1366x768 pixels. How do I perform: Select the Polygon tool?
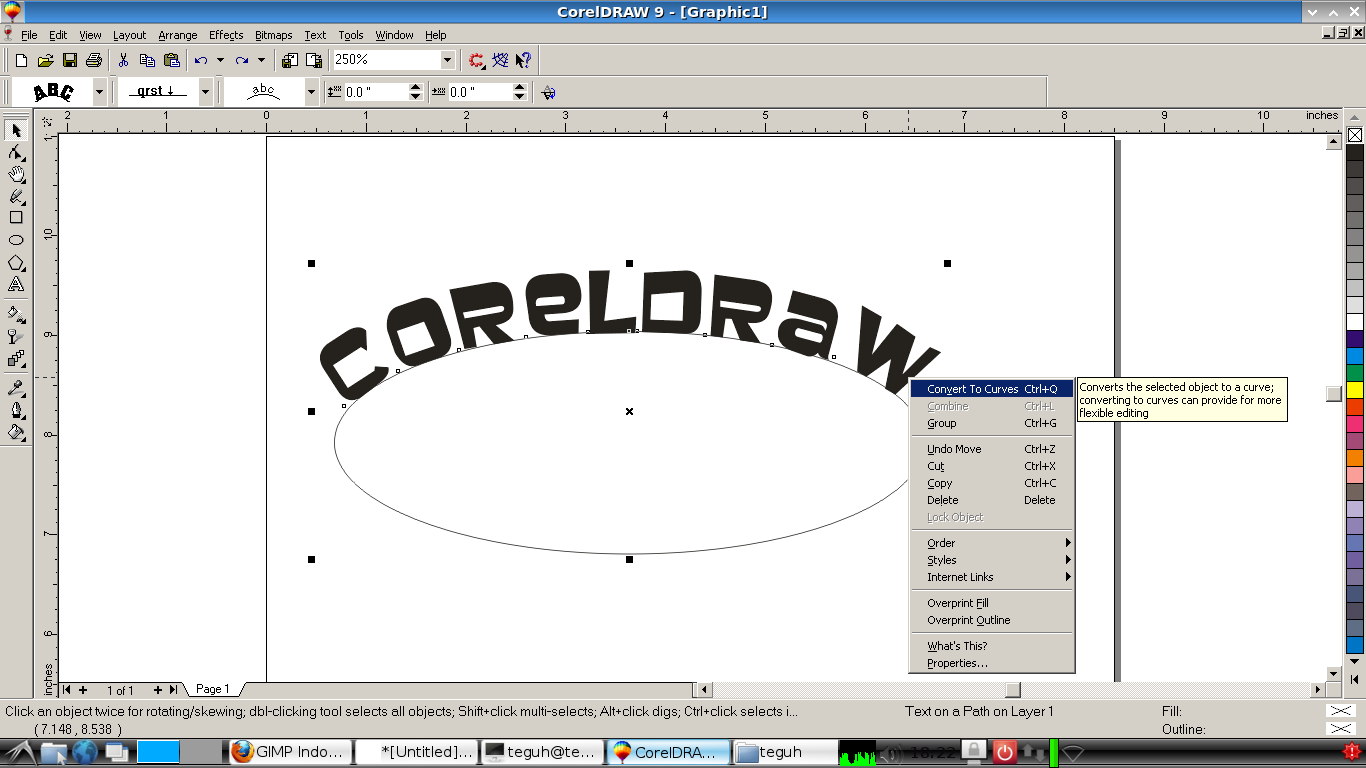(16, 263)
